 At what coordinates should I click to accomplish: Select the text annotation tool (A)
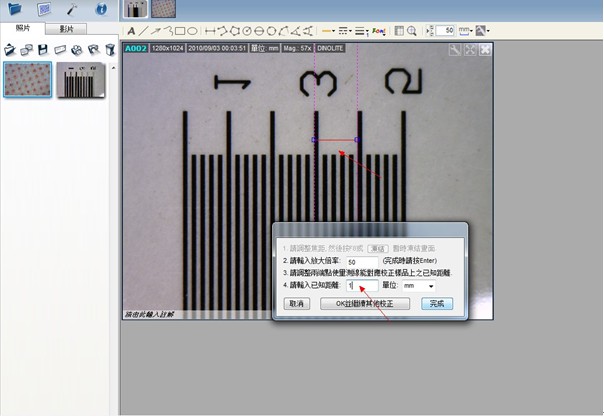pyautogui.click(x=131, y=31)
